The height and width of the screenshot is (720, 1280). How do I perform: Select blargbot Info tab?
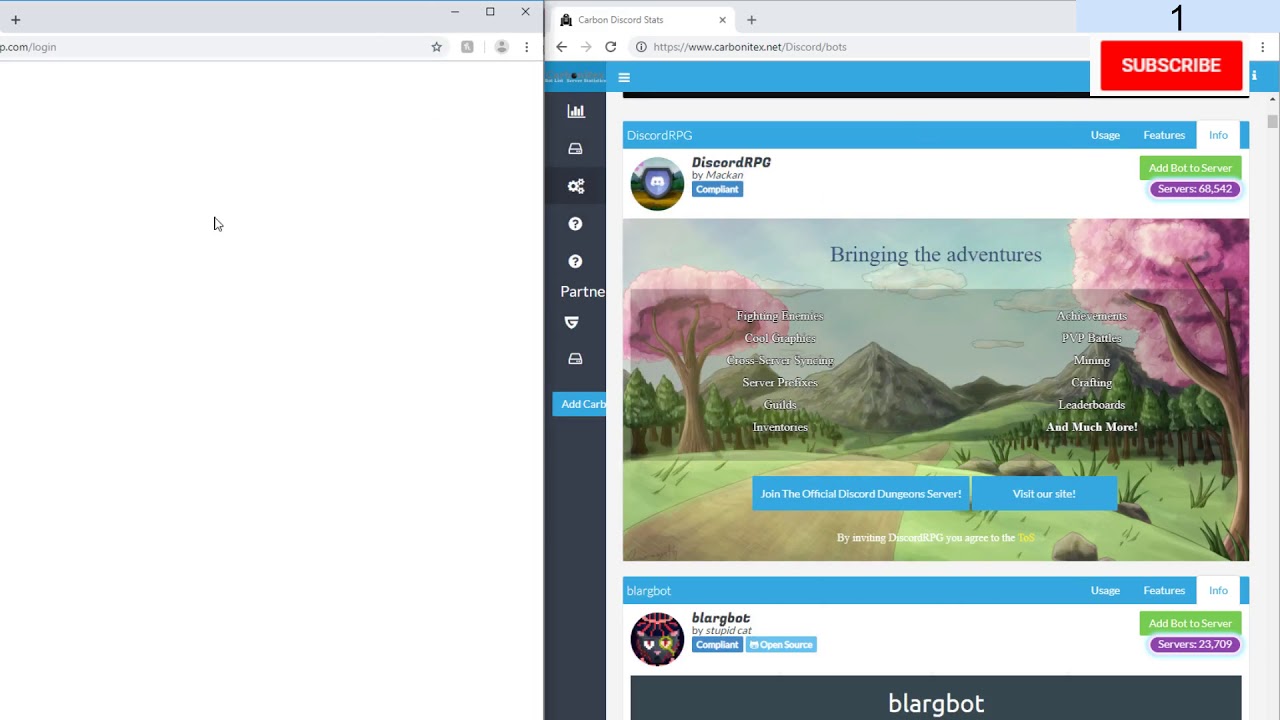(1218, 590)
